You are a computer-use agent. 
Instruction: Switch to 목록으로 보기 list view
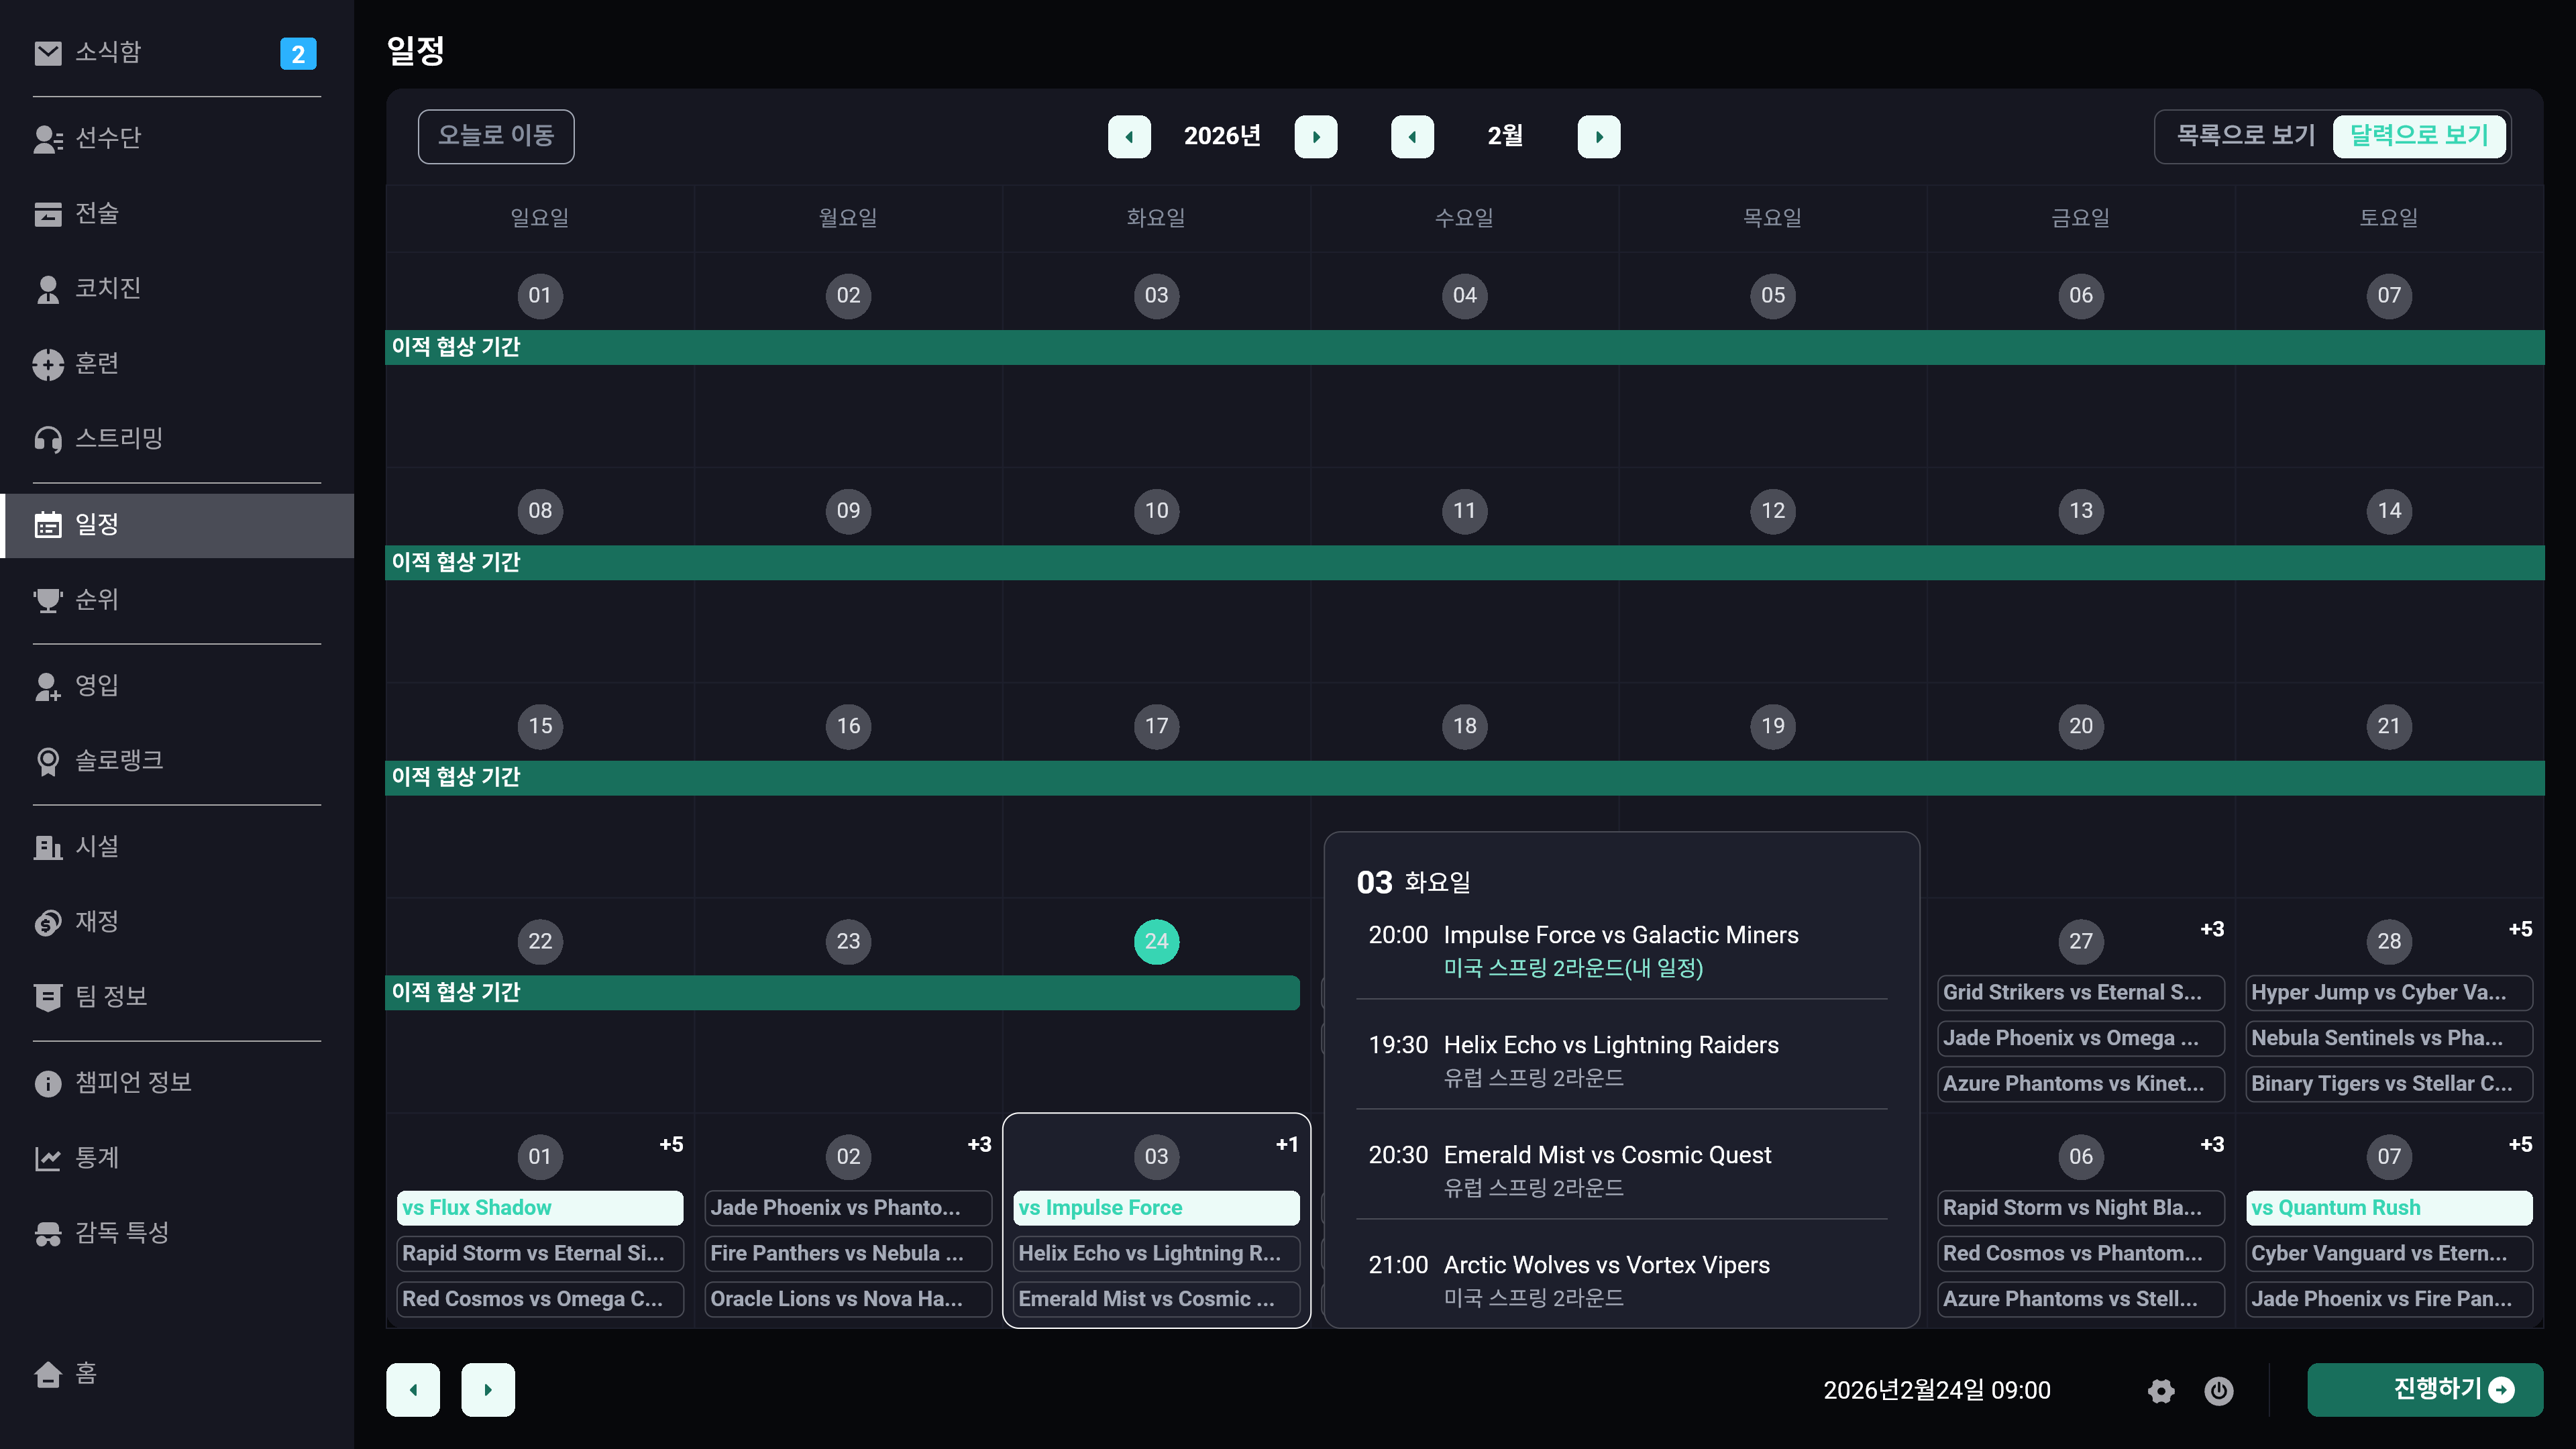pyautogui.click(x=2245, y=136)
